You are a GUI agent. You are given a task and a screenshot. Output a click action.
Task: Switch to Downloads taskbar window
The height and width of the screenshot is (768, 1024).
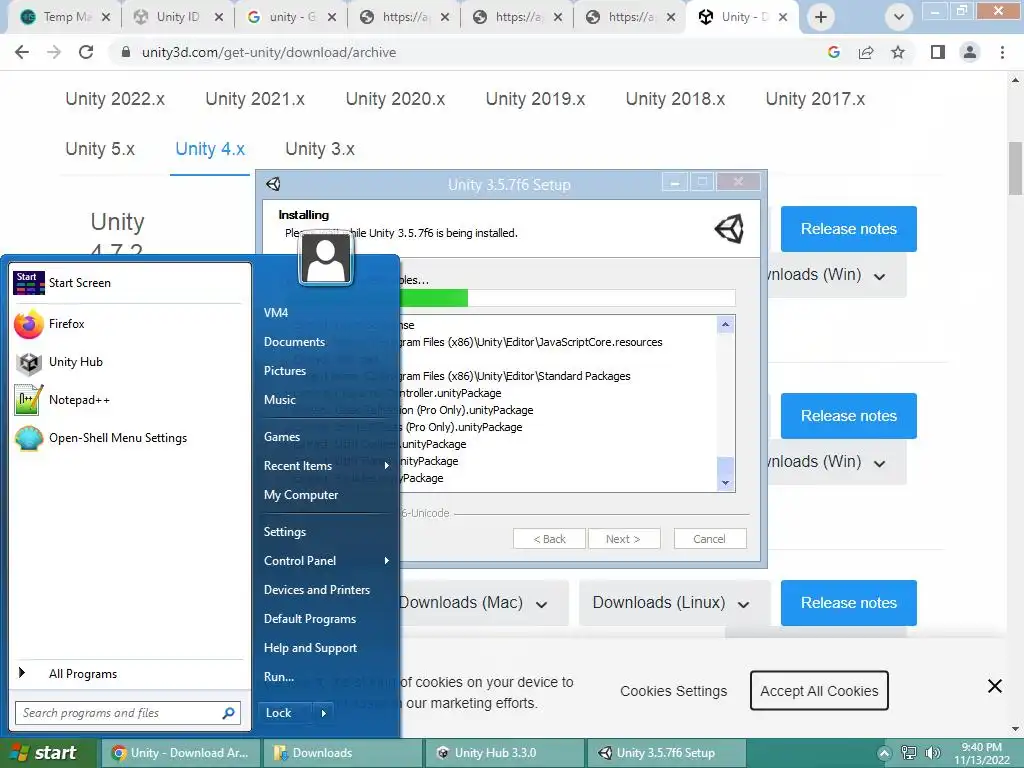[x=342, y=753]
